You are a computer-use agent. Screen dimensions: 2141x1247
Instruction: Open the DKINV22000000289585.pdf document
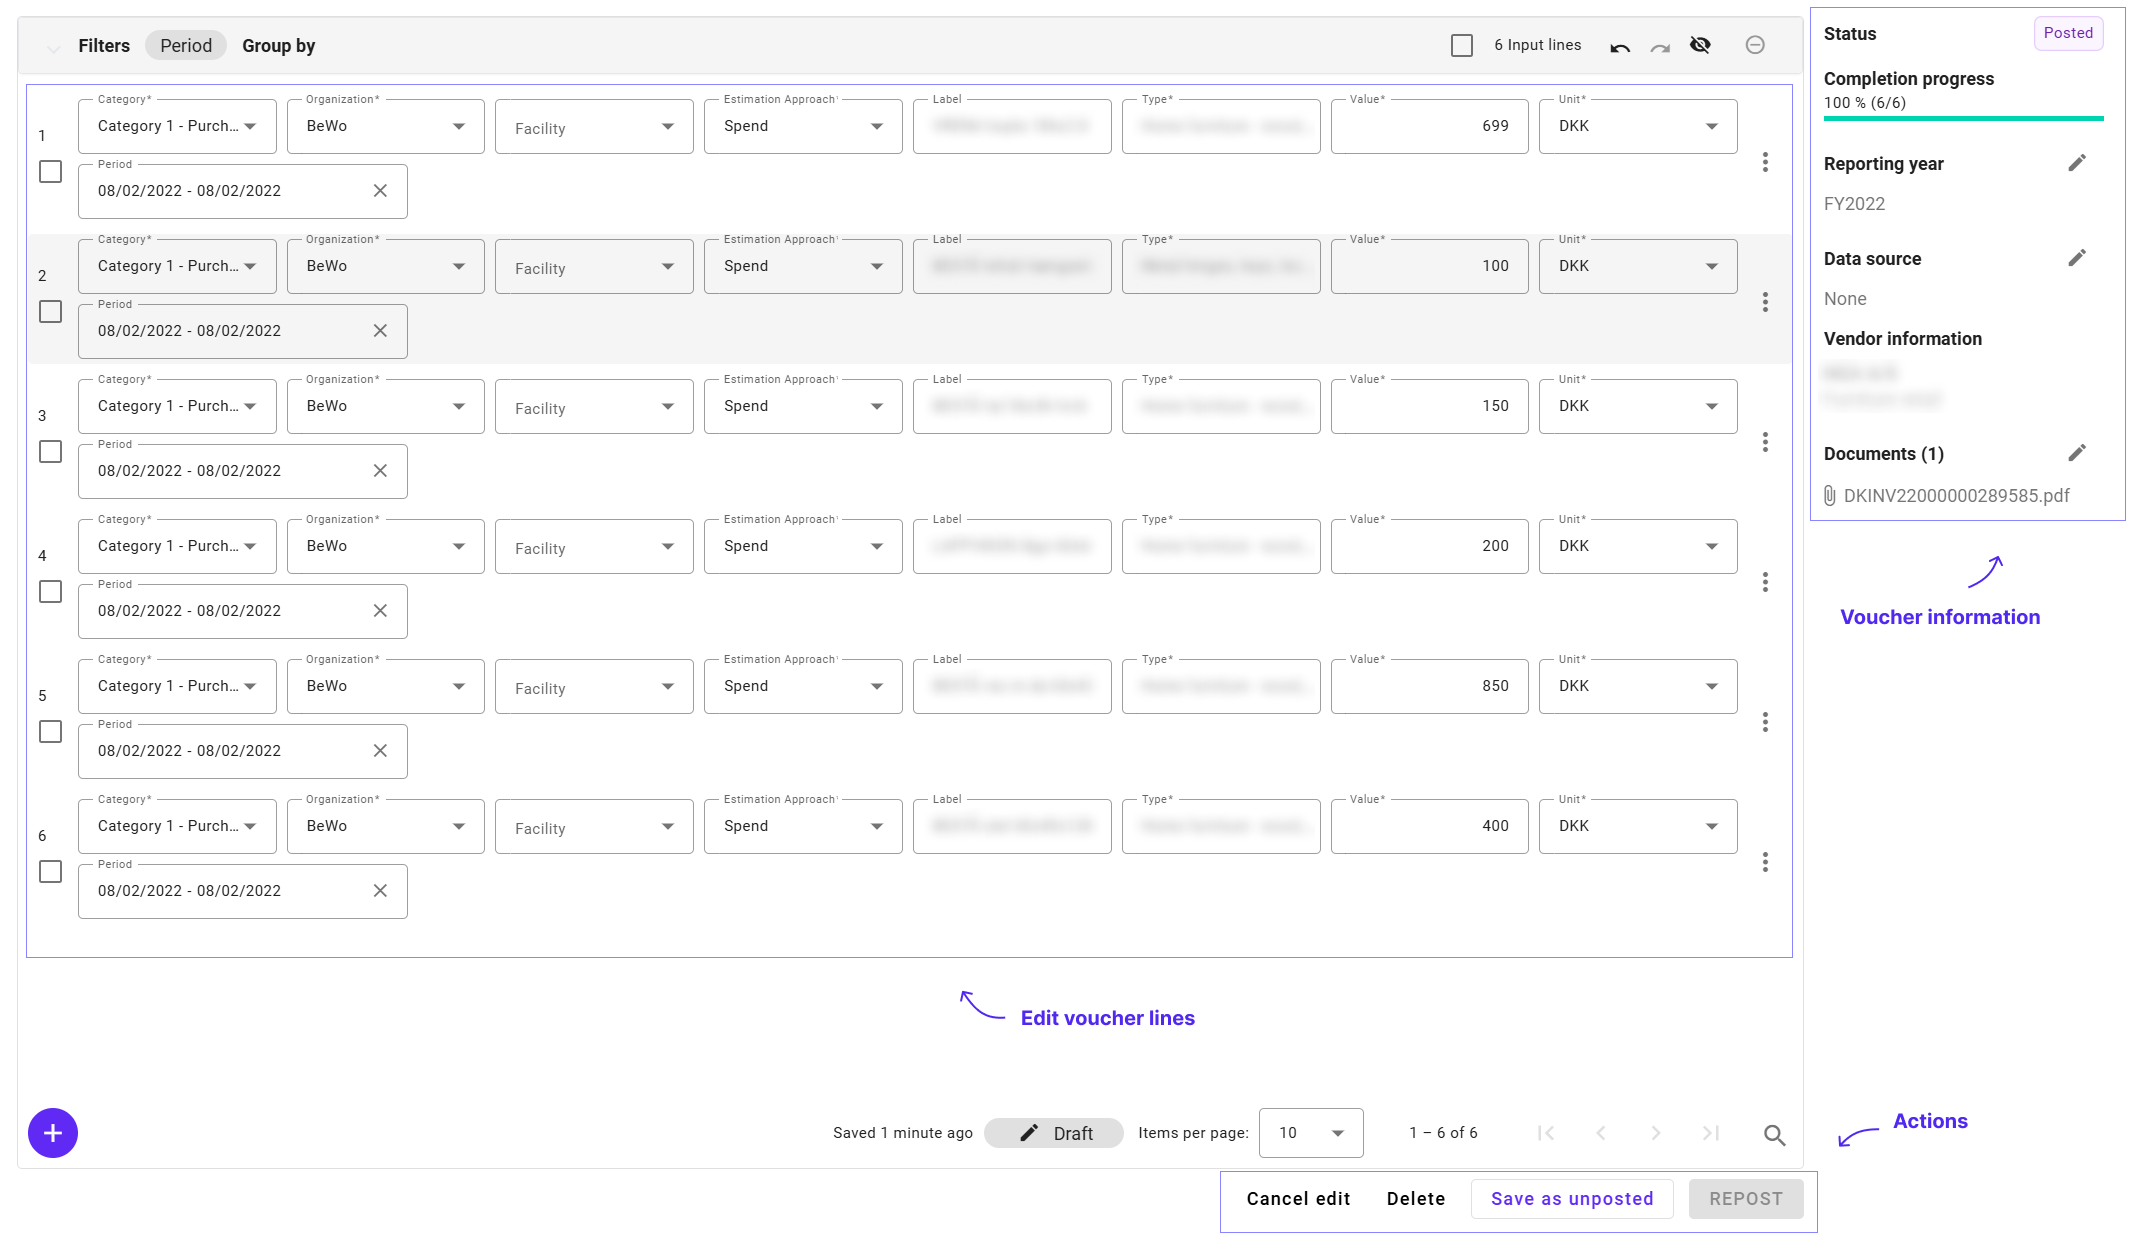(1956, 496)
